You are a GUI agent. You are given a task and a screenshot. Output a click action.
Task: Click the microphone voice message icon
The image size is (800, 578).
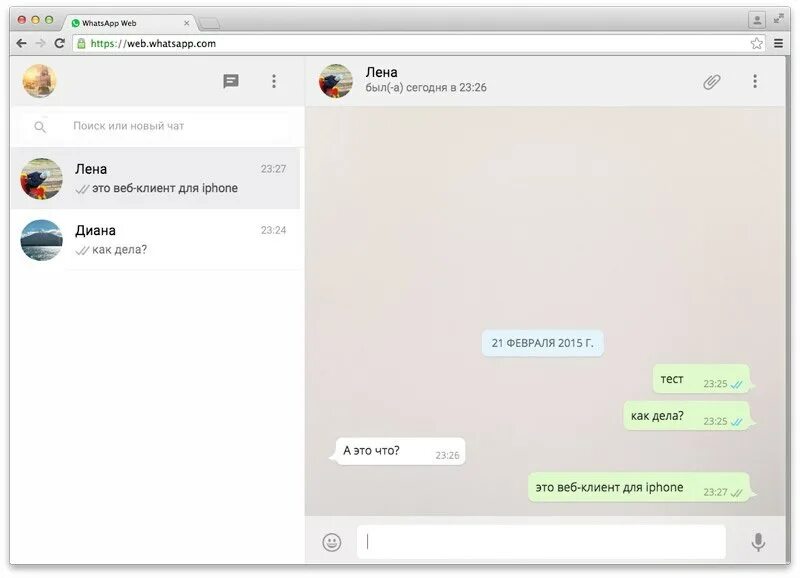tap(758, 542)
